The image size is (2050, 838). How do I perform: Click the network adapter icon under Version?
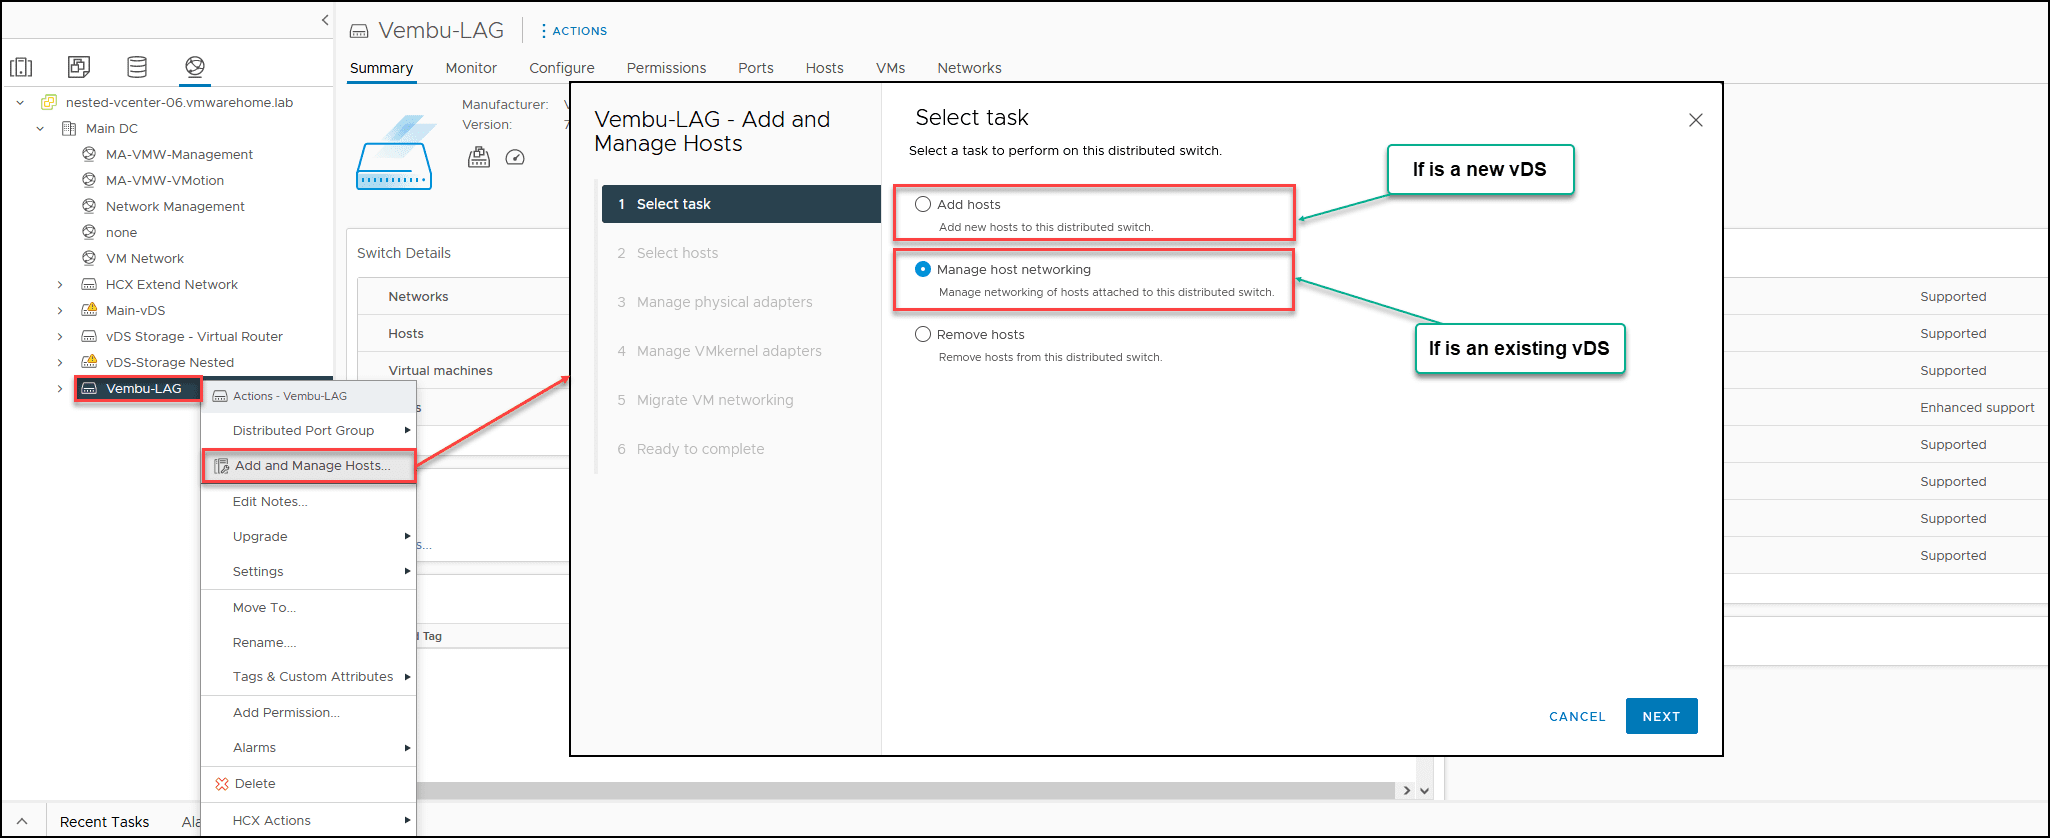coord(479,157)
